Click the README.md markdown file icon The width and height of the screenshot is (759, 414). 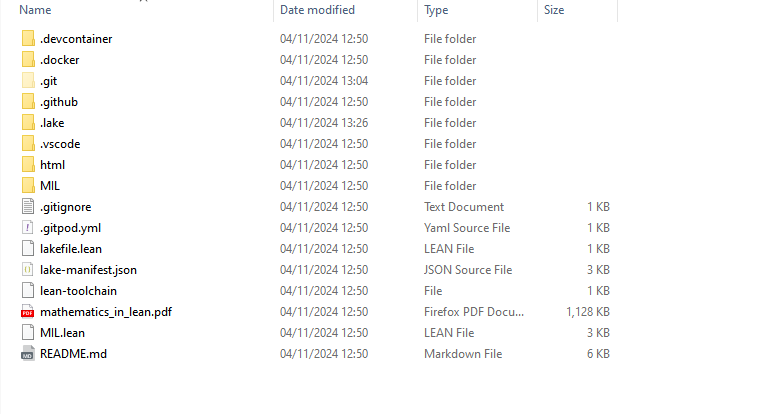[28, 354]
